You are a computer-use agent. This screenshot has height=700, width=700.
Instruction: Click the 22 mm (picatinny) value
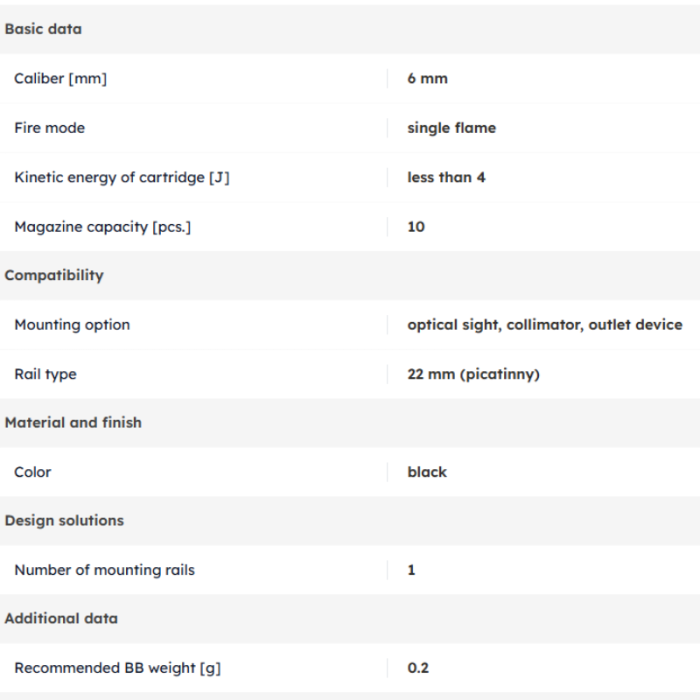[473, 374]
